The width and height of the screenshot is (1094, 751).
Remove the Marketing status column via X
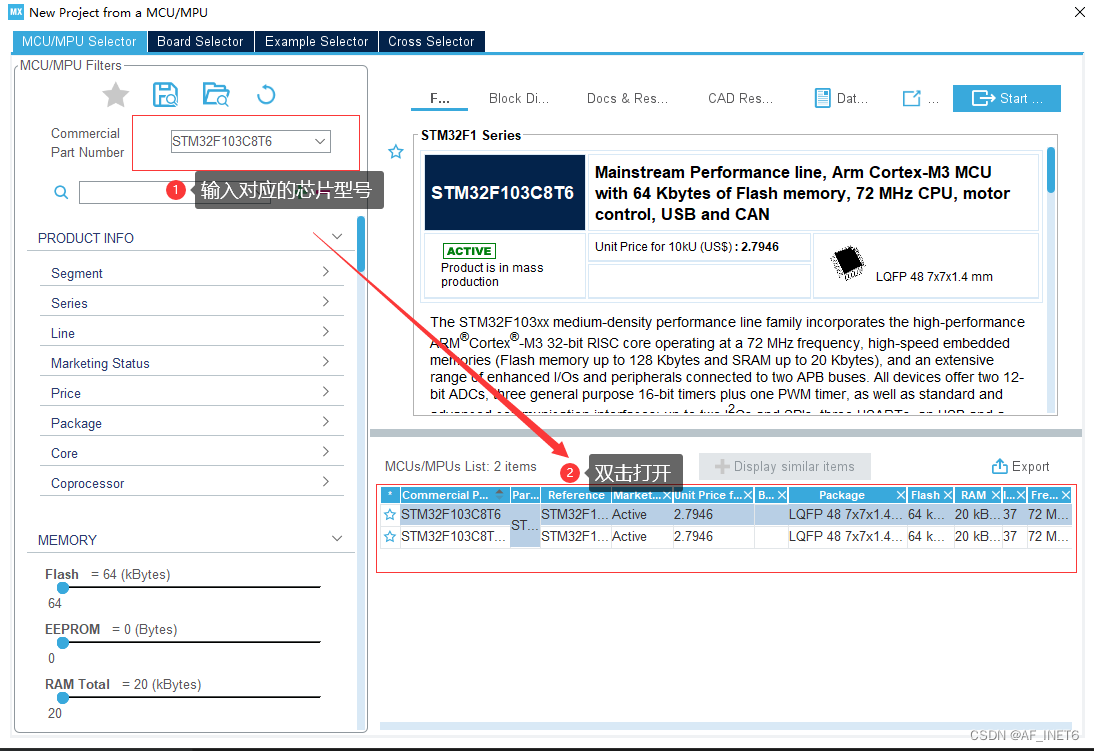click(666, 495)
